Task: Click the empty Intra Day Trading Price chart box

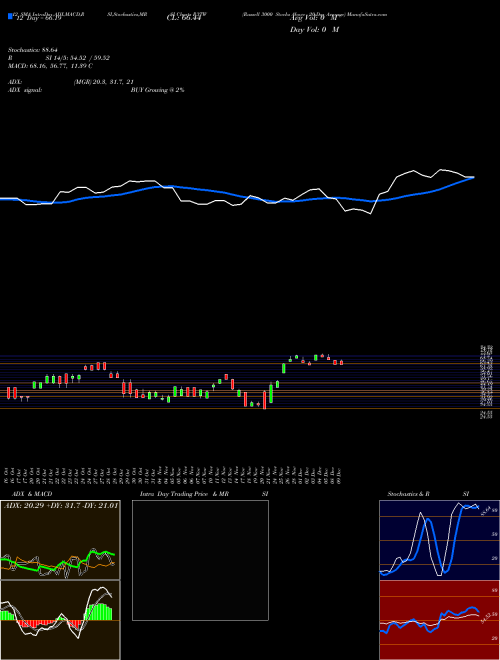Action: click(200, 560)
